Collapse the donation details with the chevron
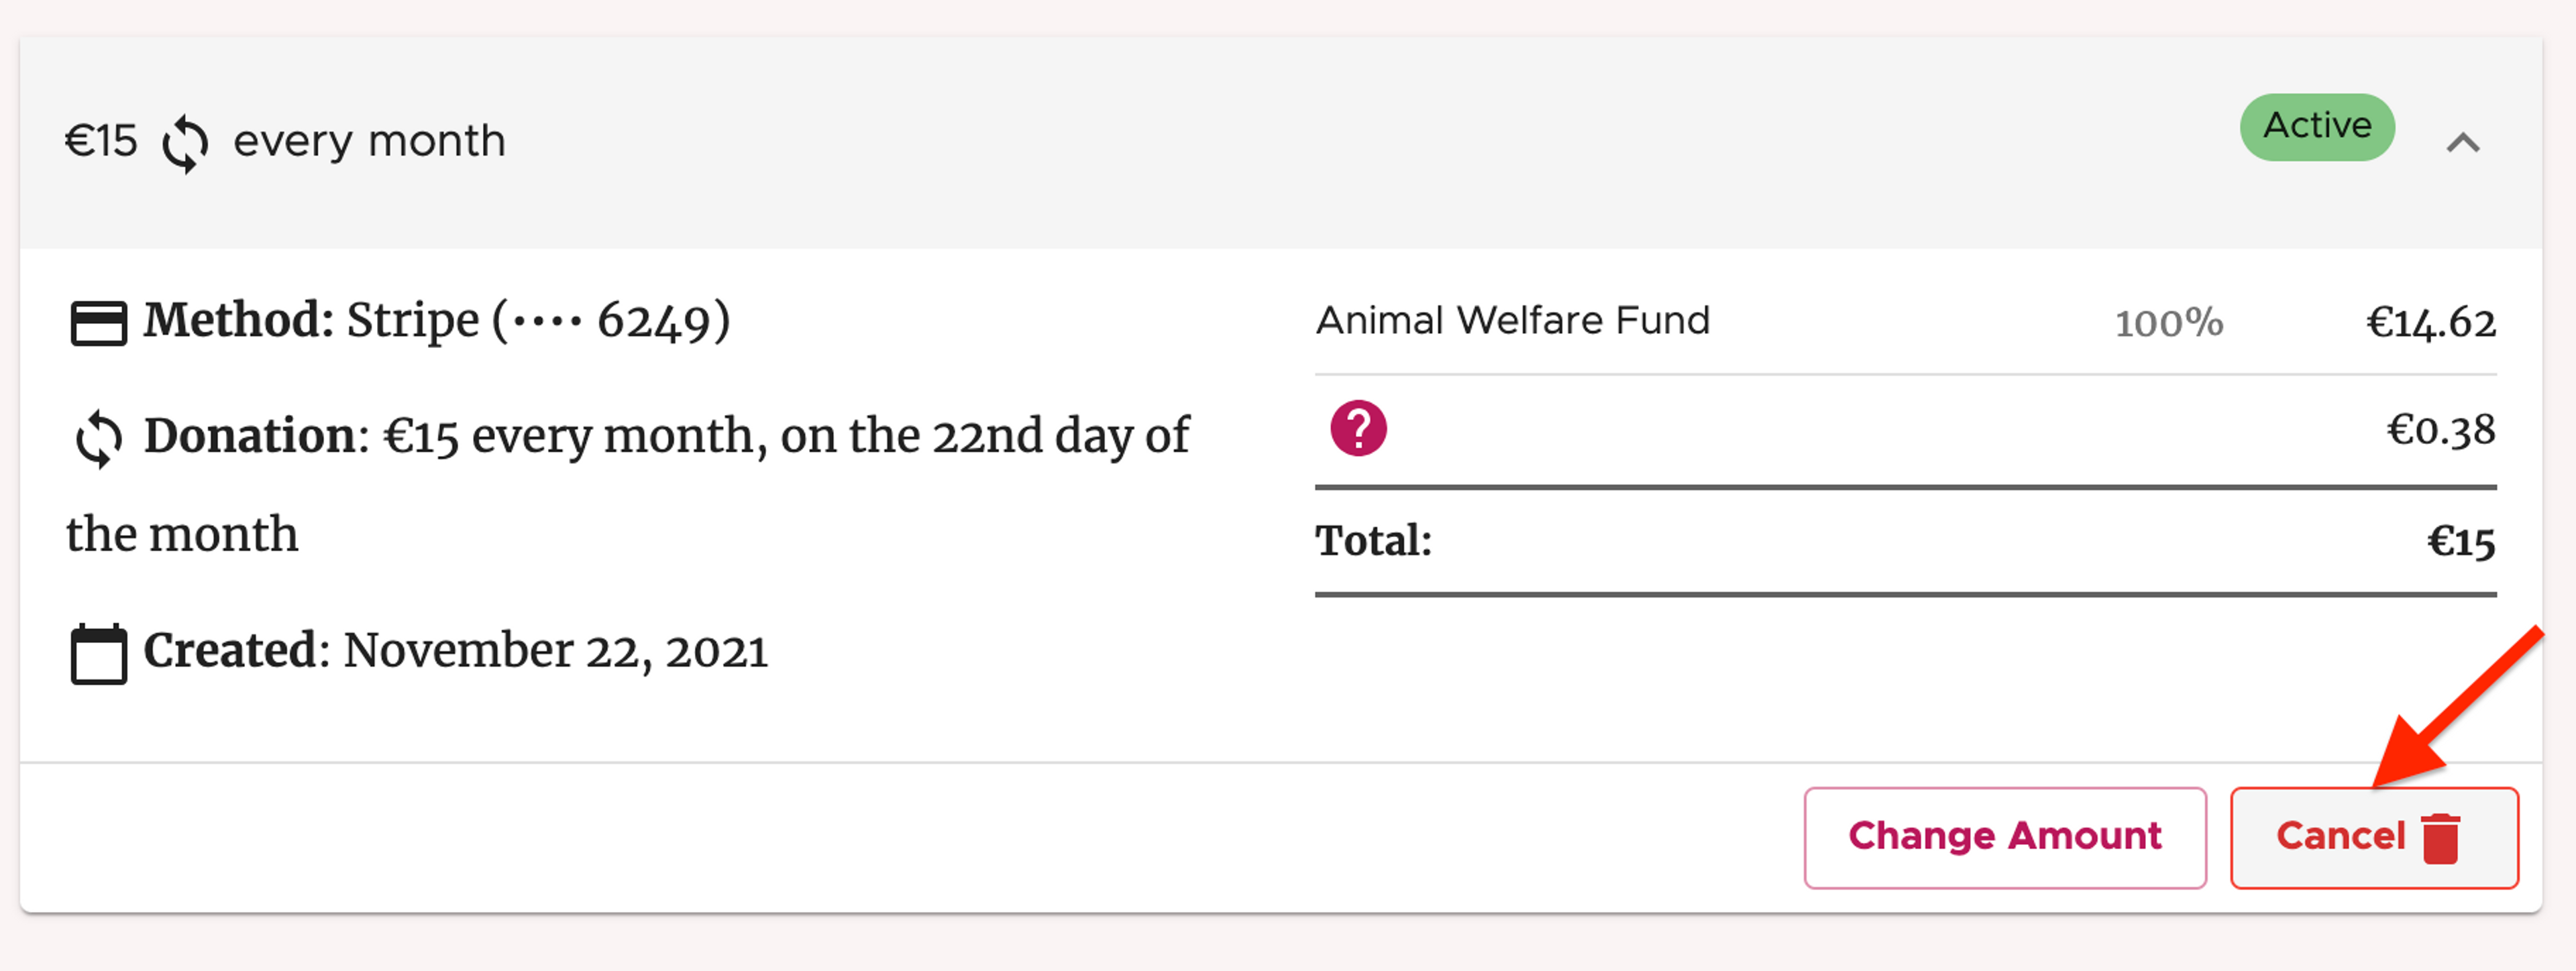Screen dimensions: 2576x971 (x=2464, y=142)
